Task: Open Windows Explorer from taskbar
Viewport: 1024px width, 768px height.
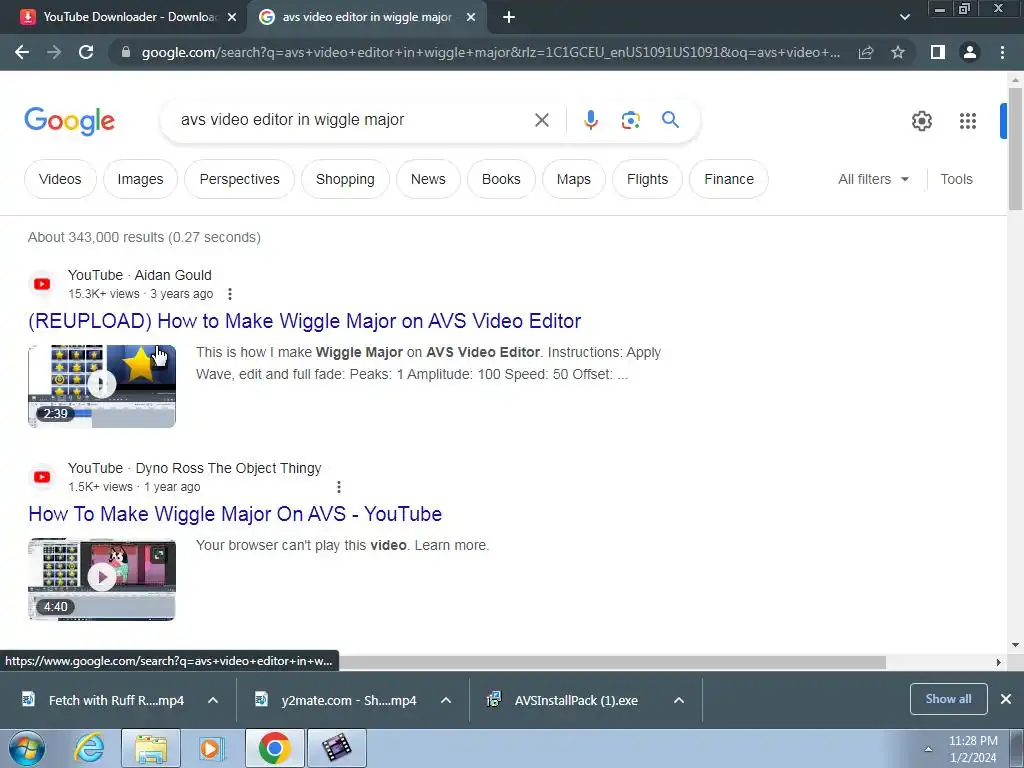Action: pyautogui.click(x=151, y=748)
